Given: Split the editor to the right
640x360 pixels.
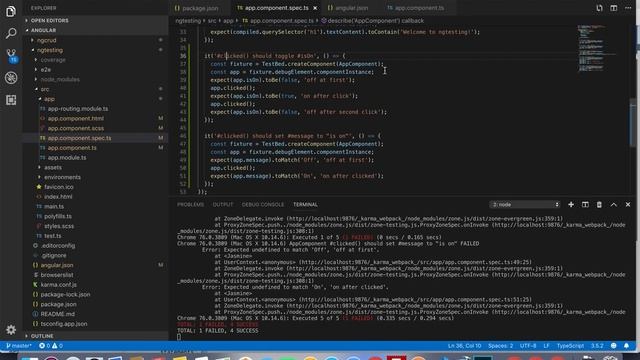Looking at the screenshot, I should point(613,8).
